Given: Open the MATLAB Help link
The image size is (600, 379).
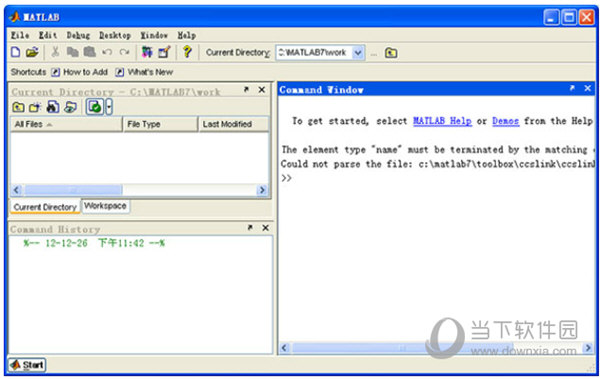Looking at the screenshot, I should [442, 121].
